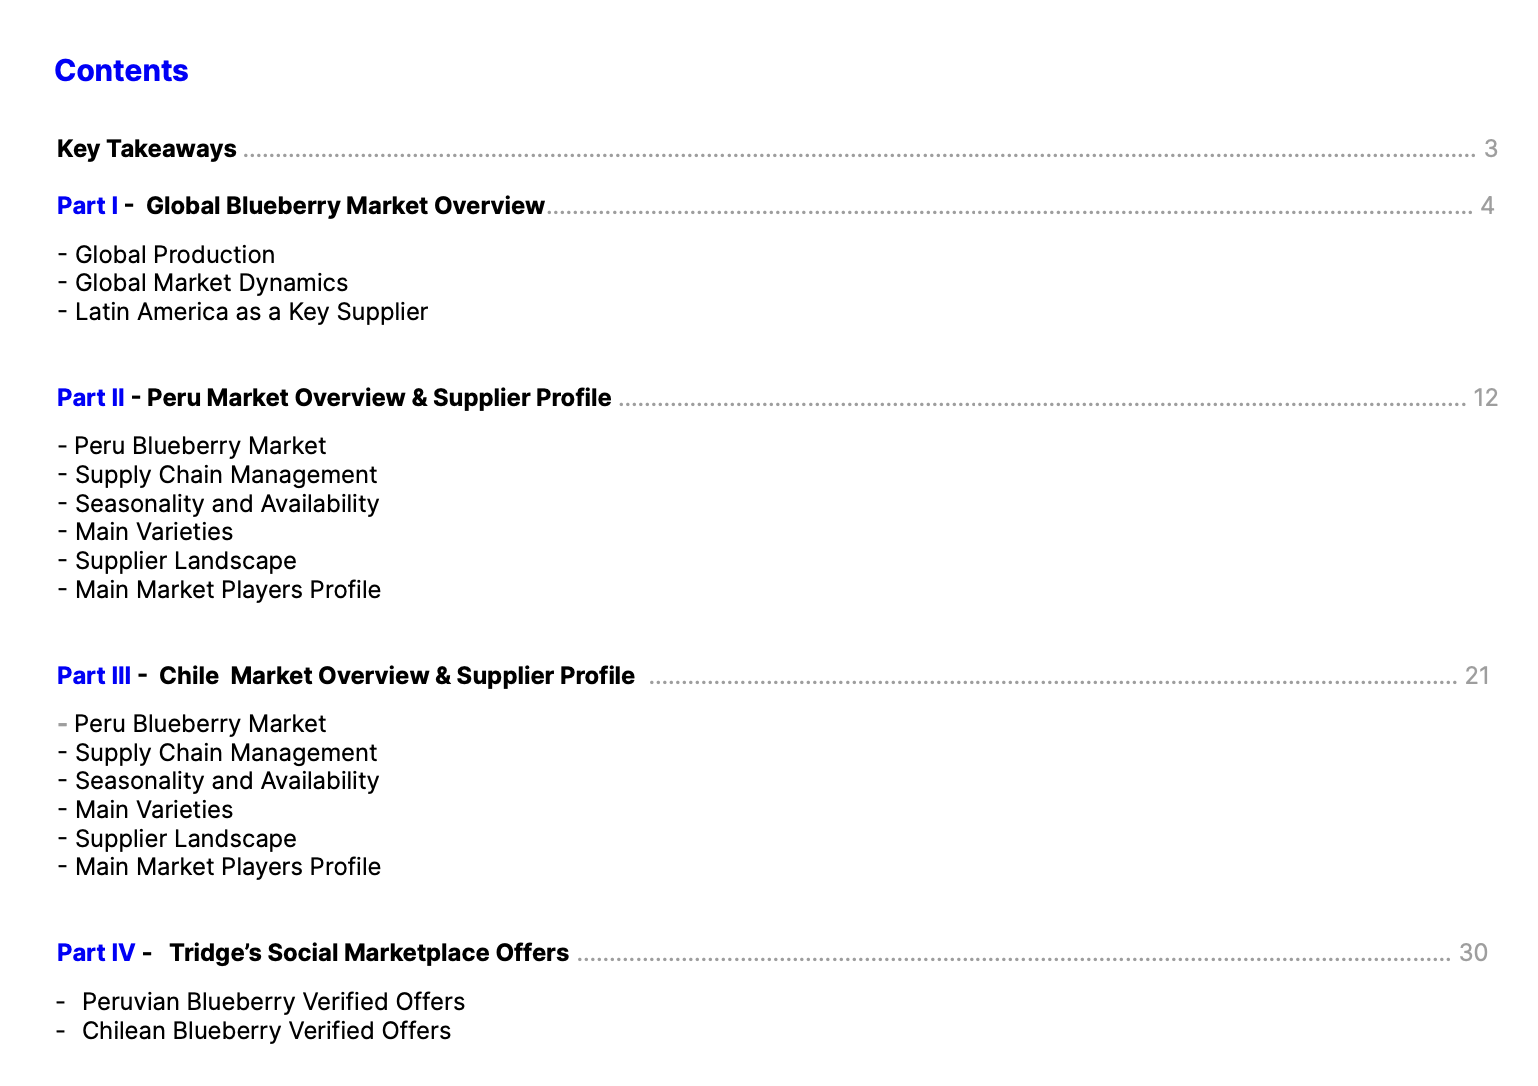Viewport: 1538px width, 1086px height.
Task: Click page number 21 for Part III
Action: click(1477, 676)
